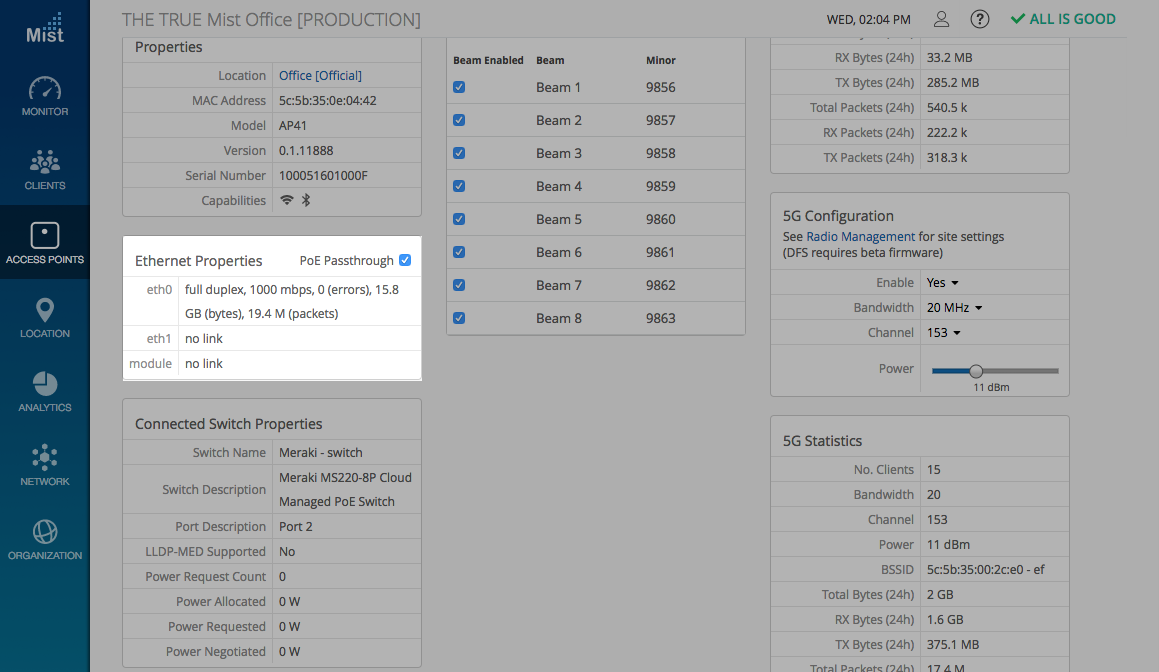
Task: Disable the Beam 5 checkbox
Action: pyautogui.click(x=459, y=219)
